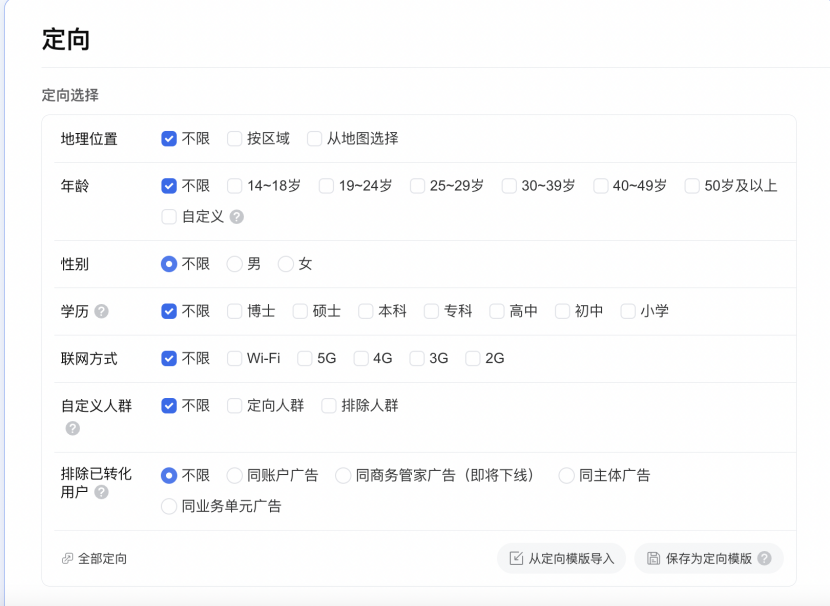Click the 从定向模版导入 button
Viewport: 830px width, 606px height.
(561, 558)
